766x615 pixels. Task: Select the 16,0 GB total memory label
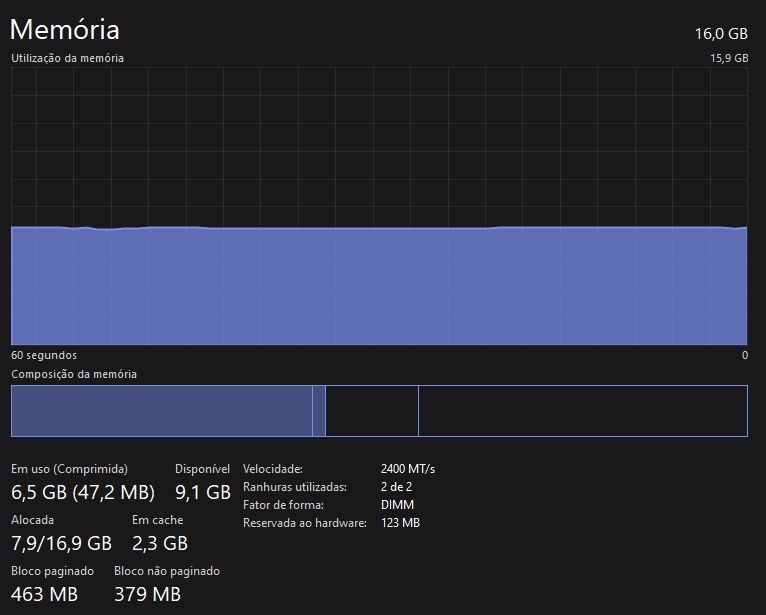click(721, 34)
